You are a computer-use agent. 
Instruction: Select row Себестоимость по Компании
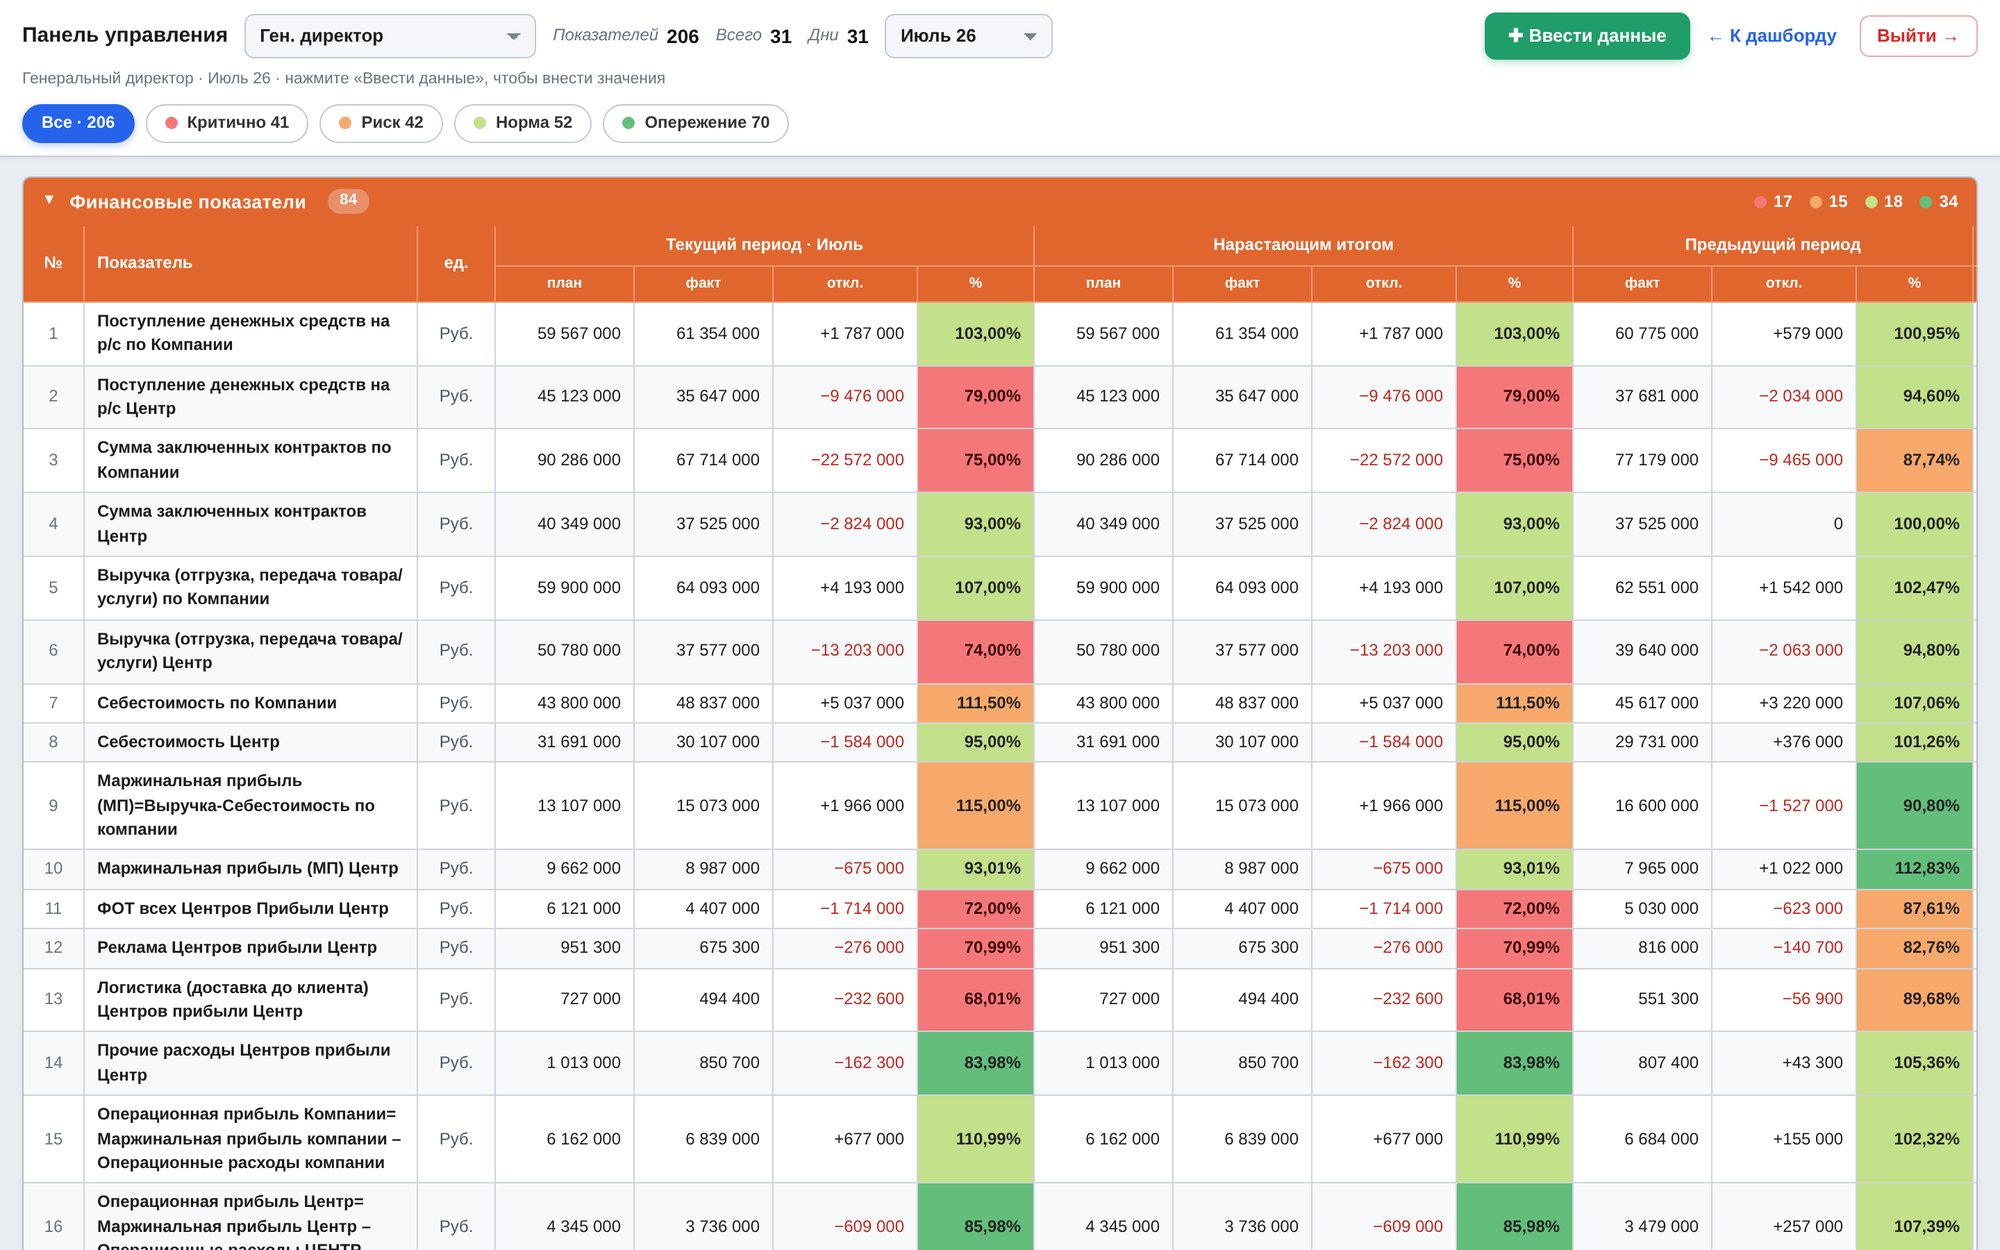999,703
